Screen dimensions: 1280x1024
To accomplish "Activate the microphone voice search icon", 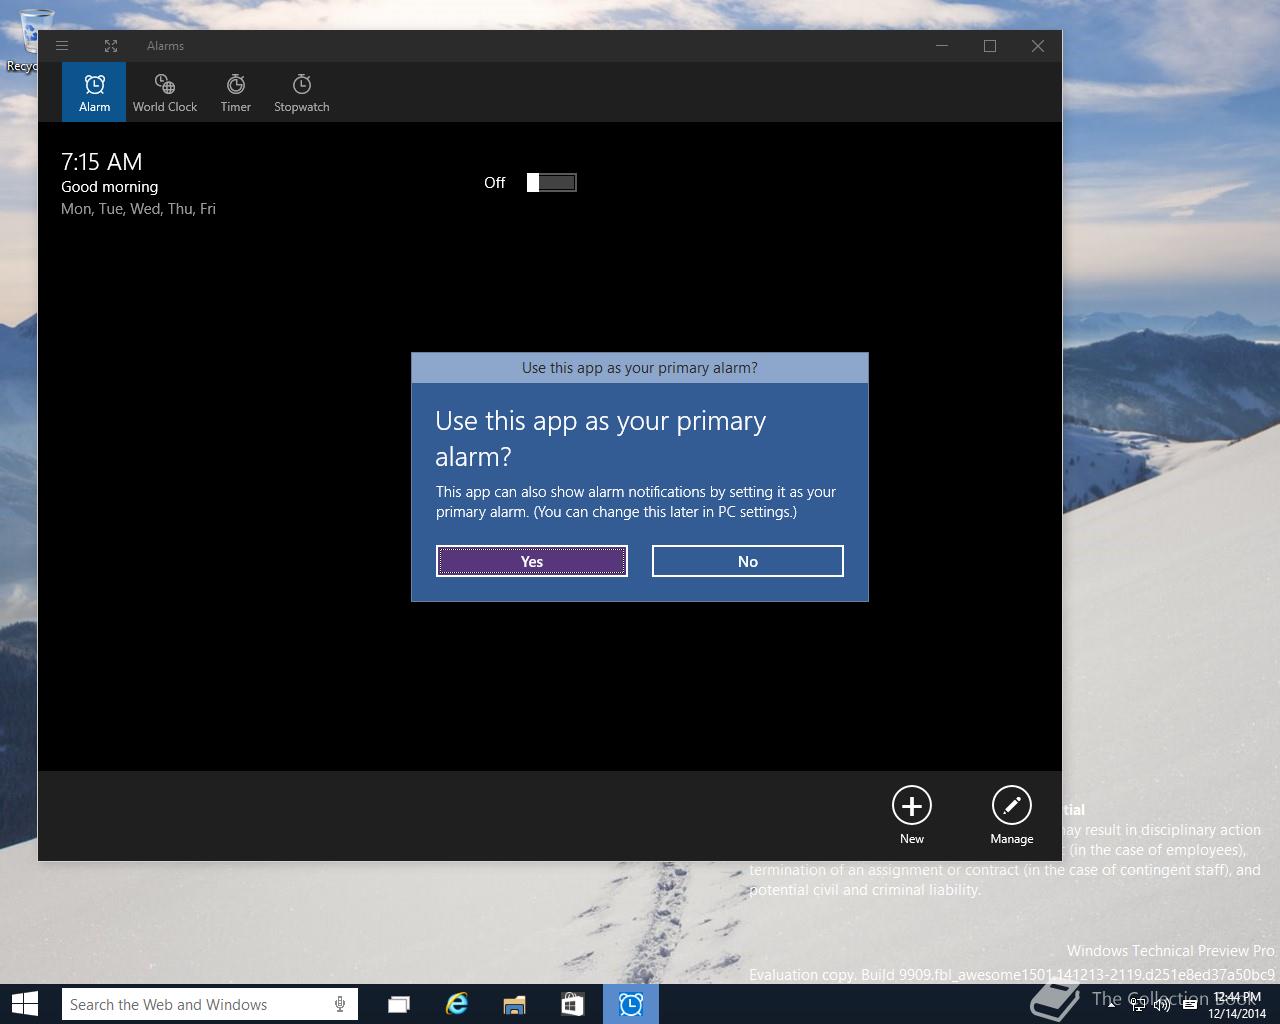I will coord(340,1004).
